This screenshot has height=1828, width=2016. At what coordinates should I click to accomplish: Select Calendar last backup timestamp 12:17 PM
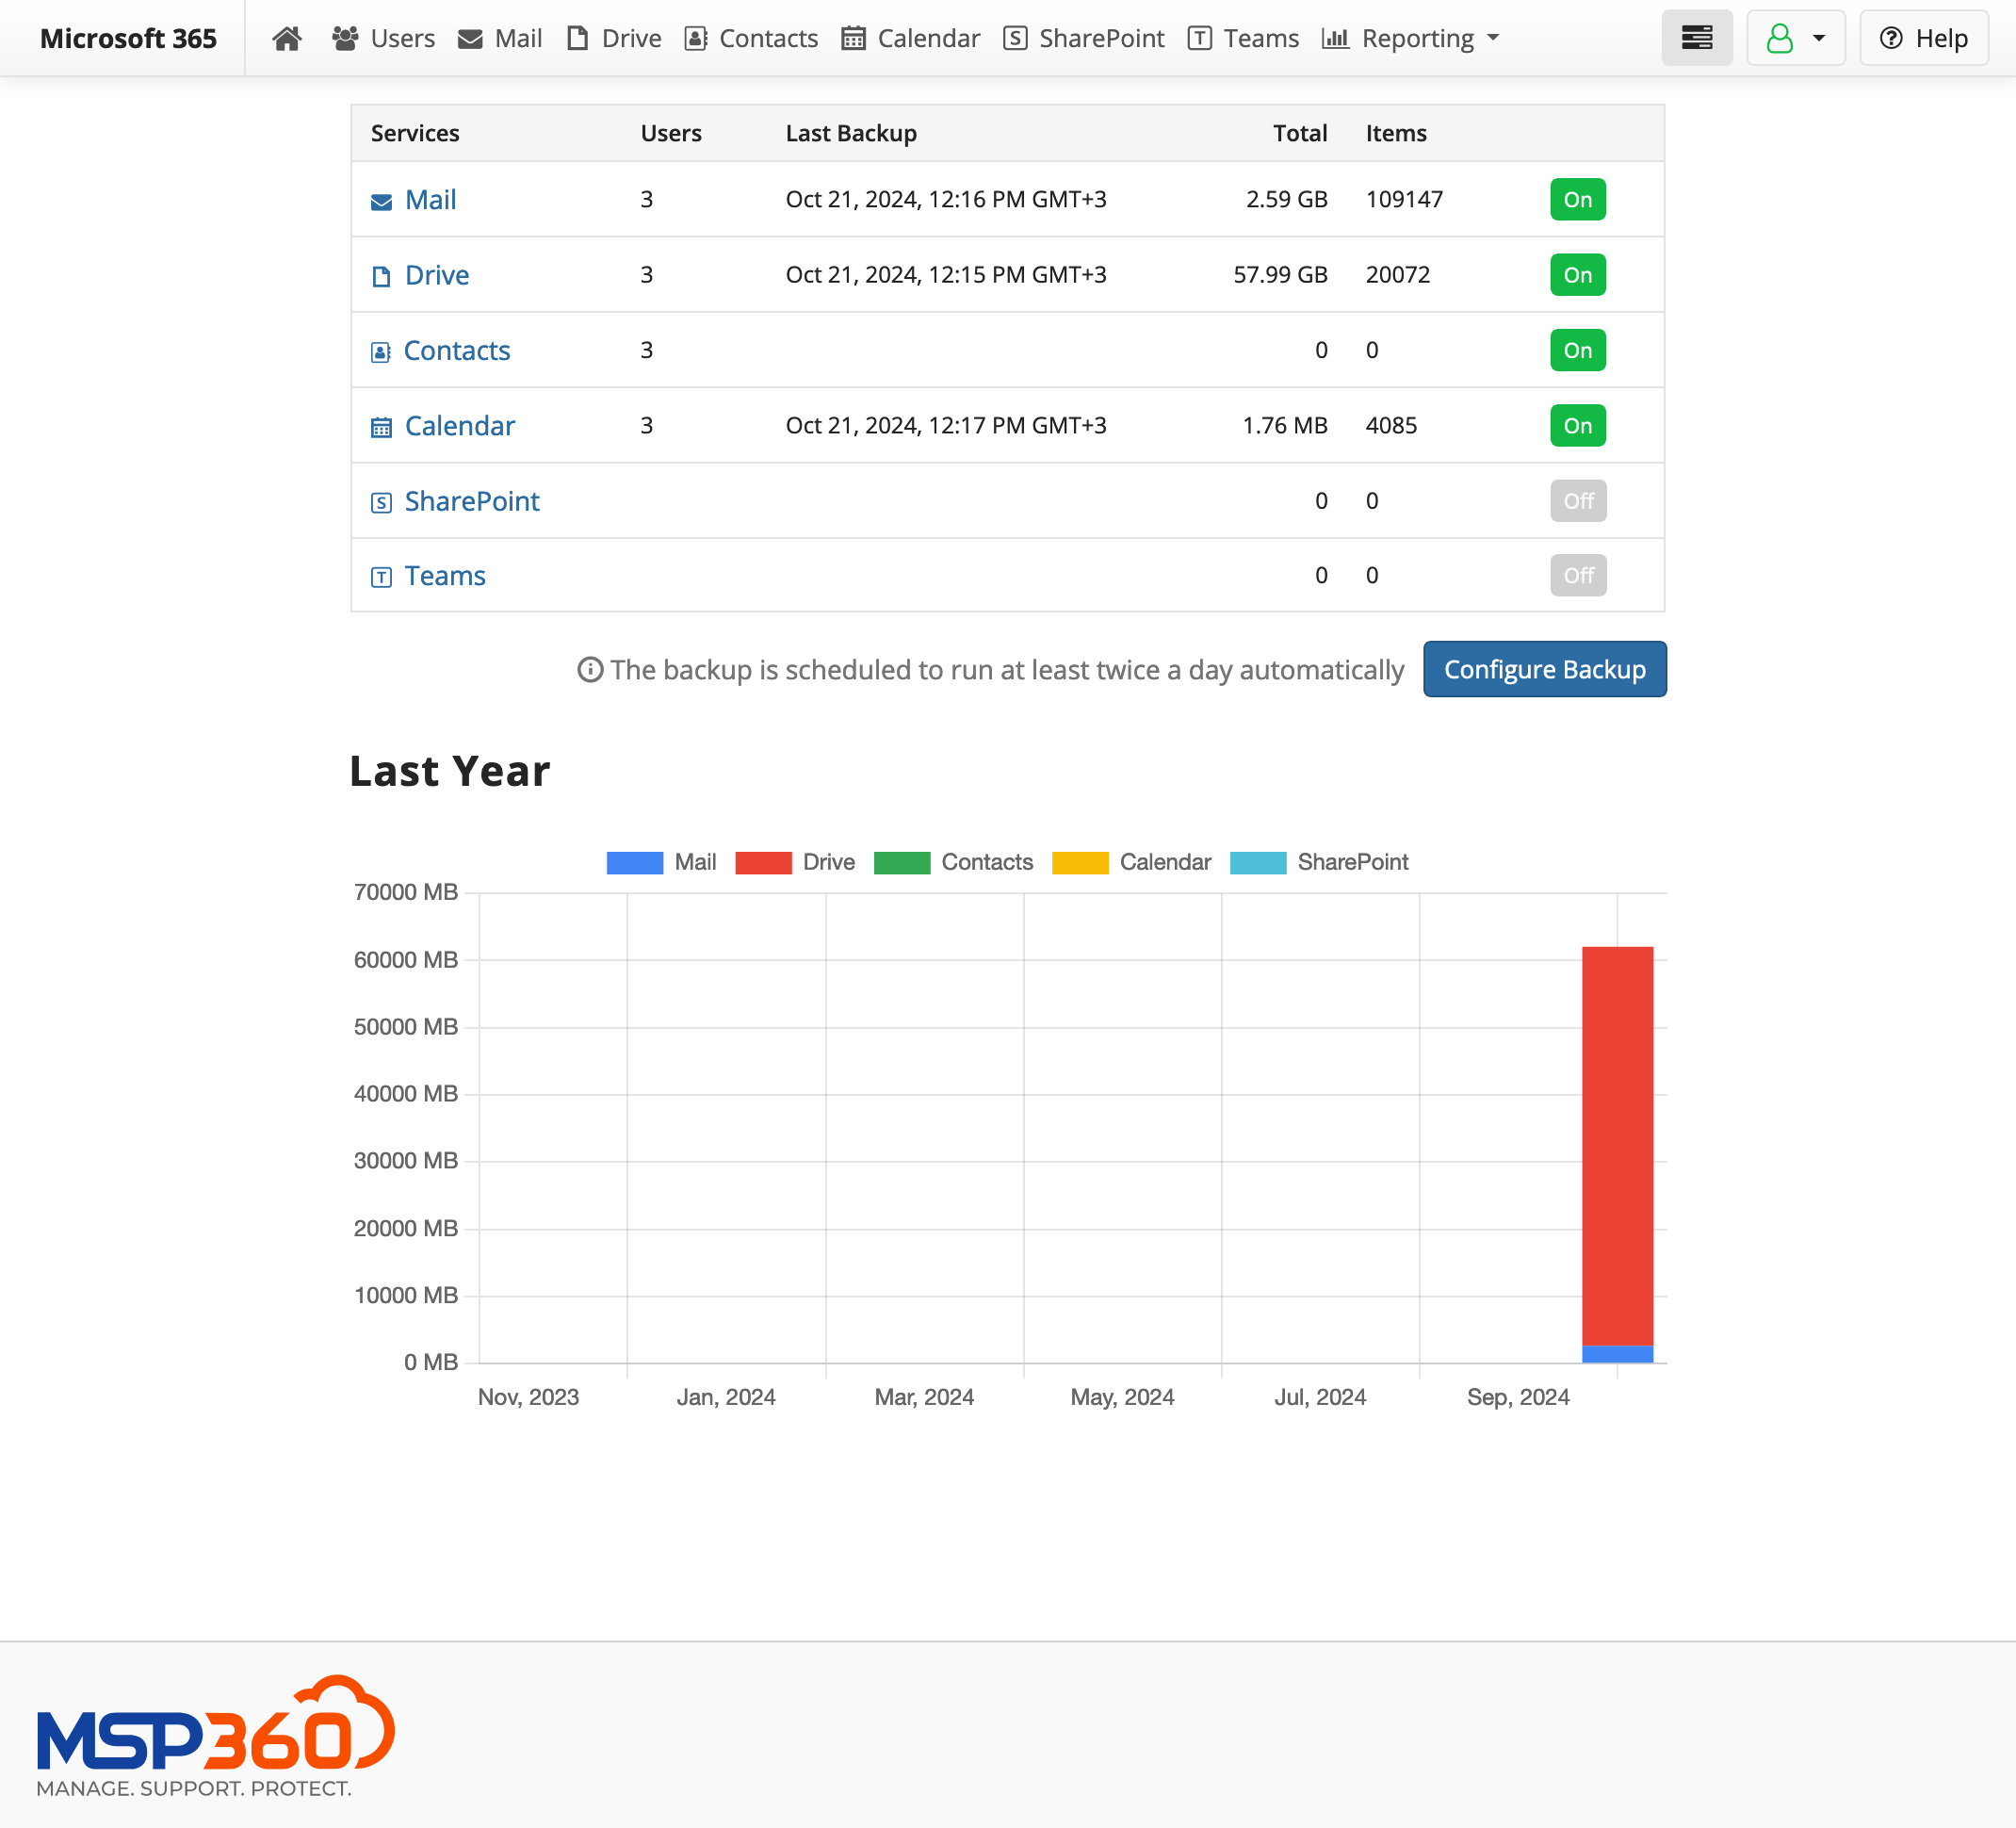[946, 426]
